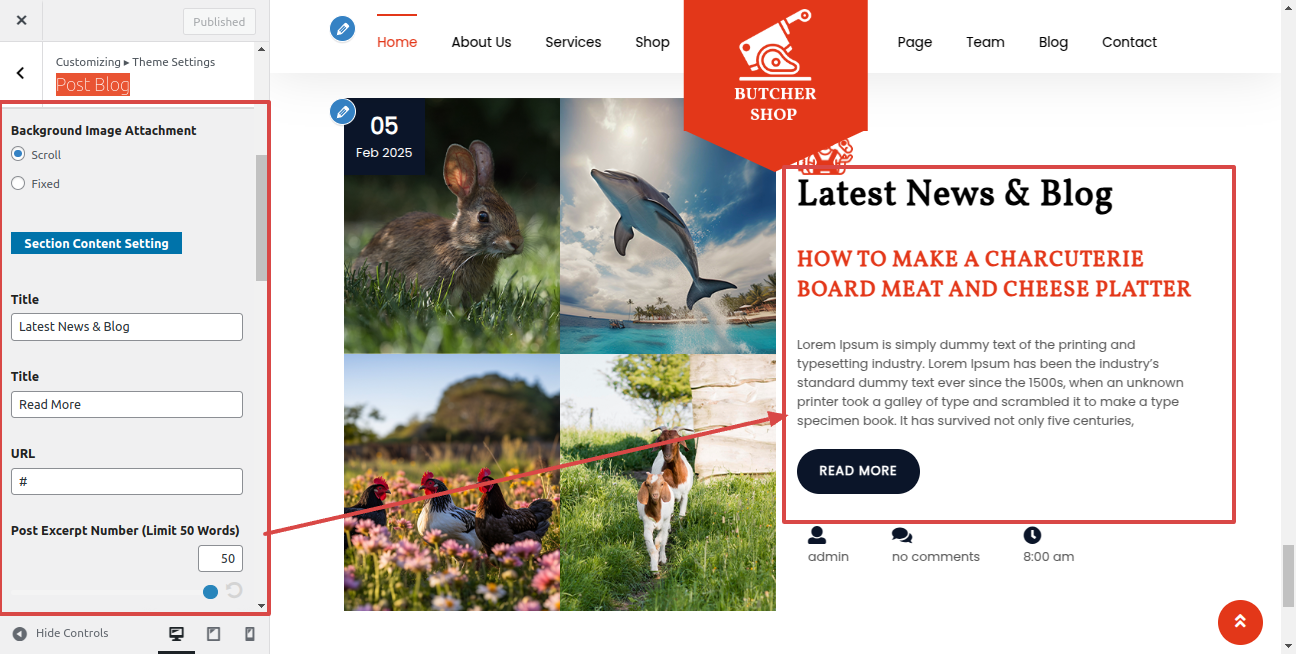This screenshot has width=1296, height=654.
Task: Open the About Us menu item
Action: [x=481, y=42]
